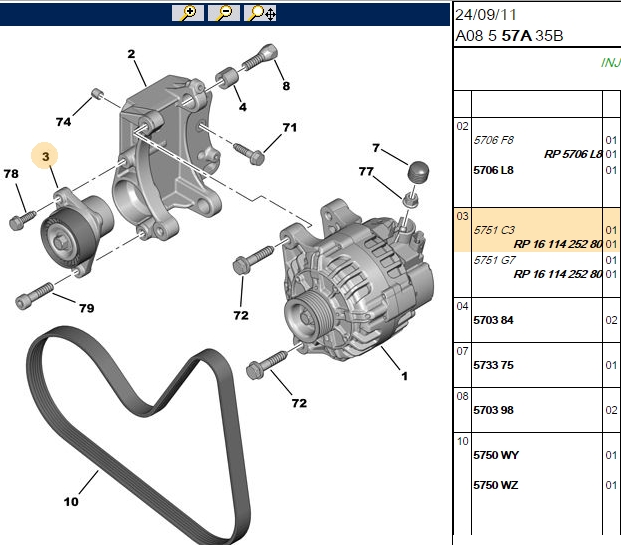Select part number 5733 75
The width and height of the screenshot is (621, 545).
pos(493,365)
